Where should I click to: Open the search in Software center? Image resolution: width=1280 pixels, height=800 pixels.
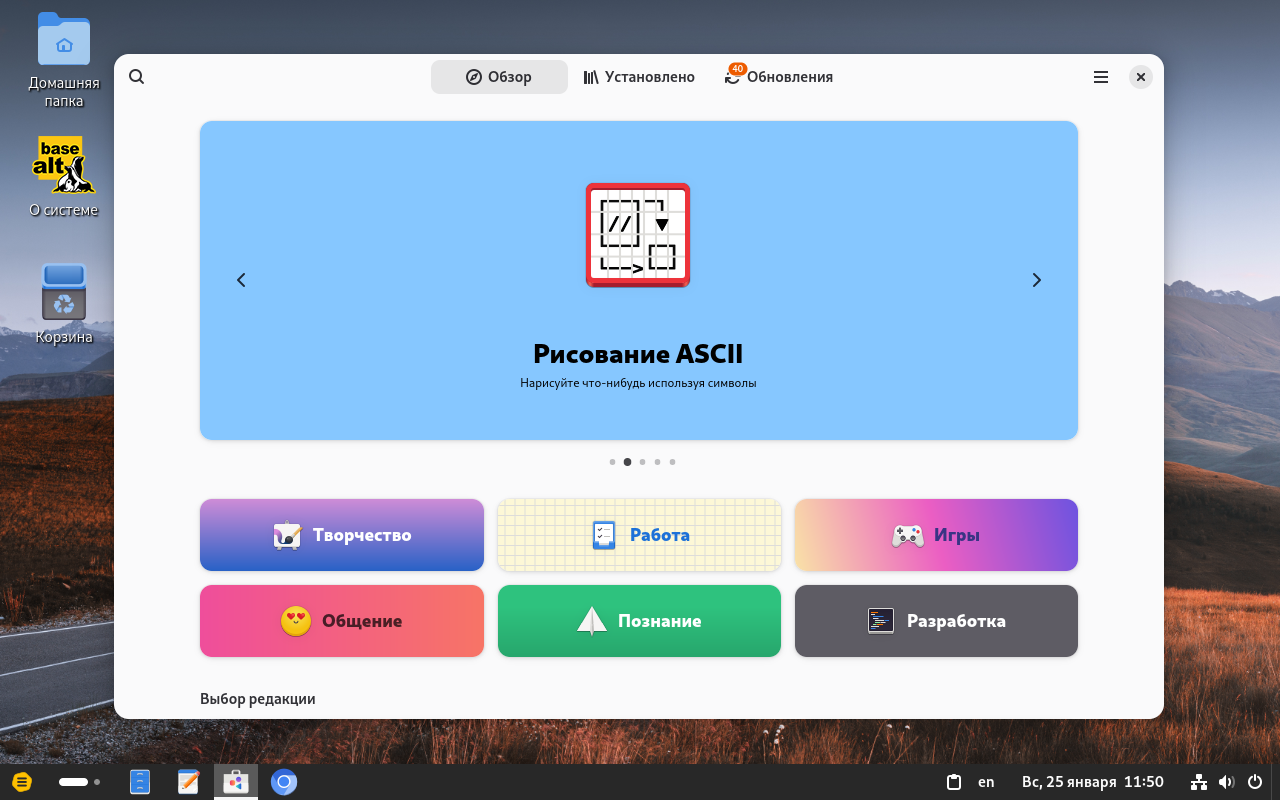[137, 76]
